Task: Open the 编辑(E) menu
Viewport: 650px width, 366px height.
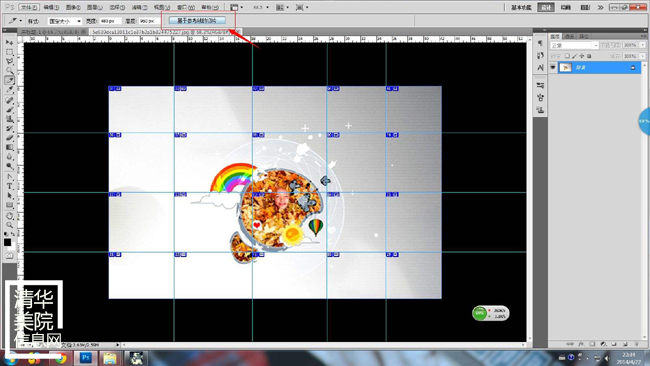Action: point(51,7)
